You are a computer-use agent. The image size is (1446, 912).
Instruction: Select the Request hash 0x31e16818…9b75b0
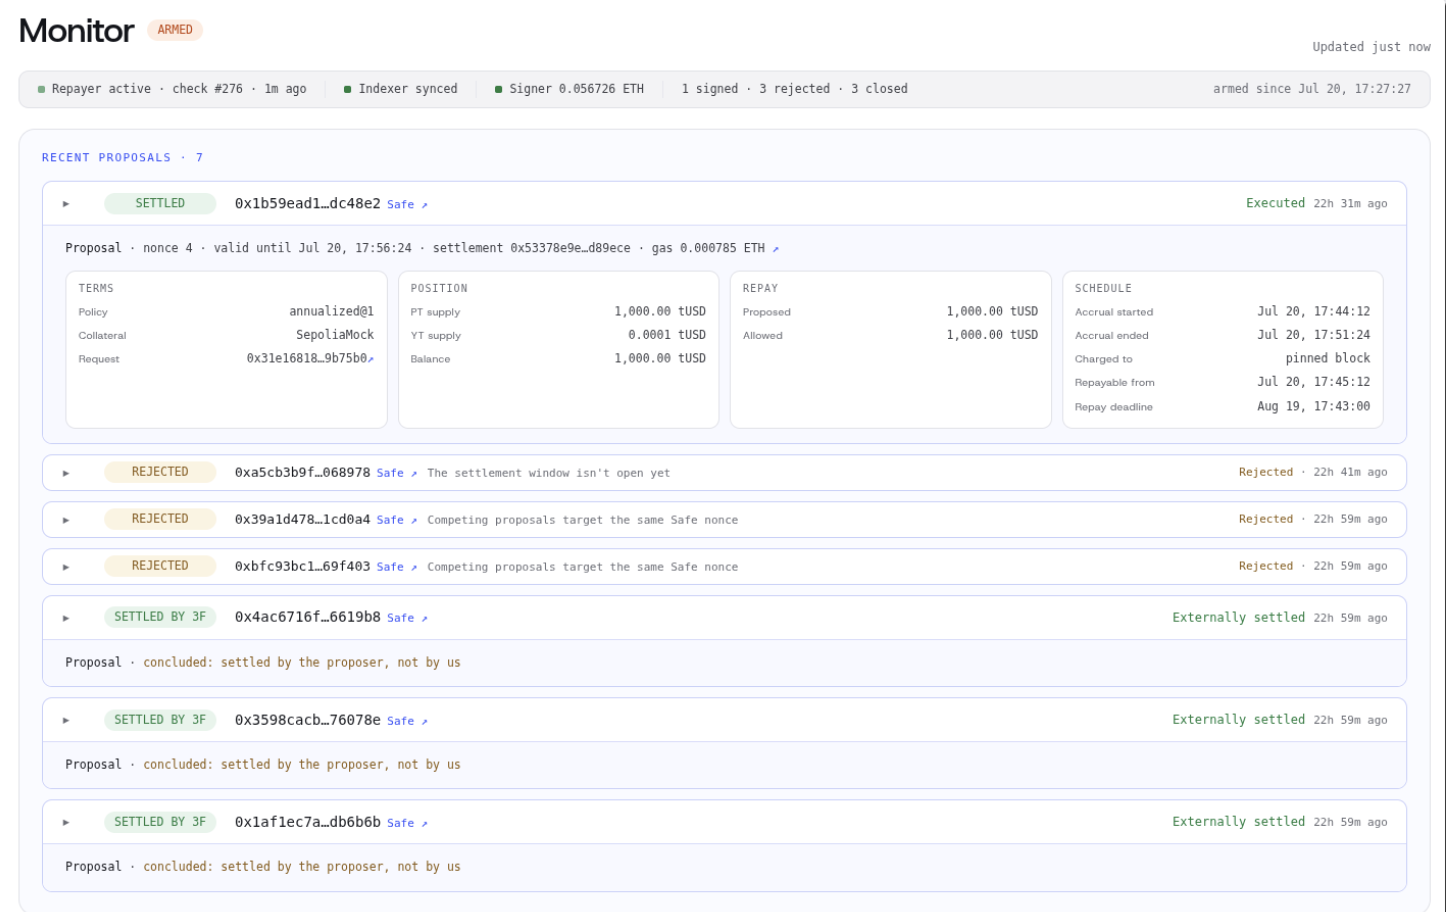click(x=306, y=358)
